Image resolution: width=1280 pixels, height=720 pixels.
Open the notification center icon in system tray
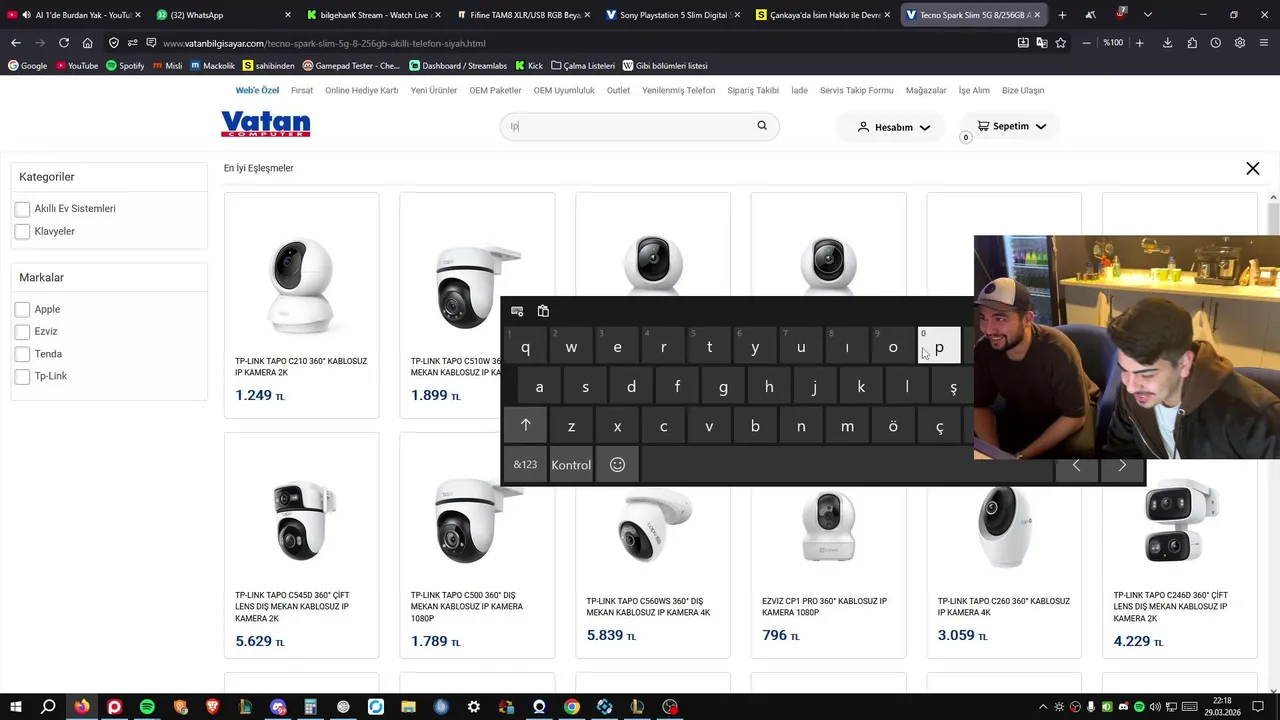(1258, 707)
